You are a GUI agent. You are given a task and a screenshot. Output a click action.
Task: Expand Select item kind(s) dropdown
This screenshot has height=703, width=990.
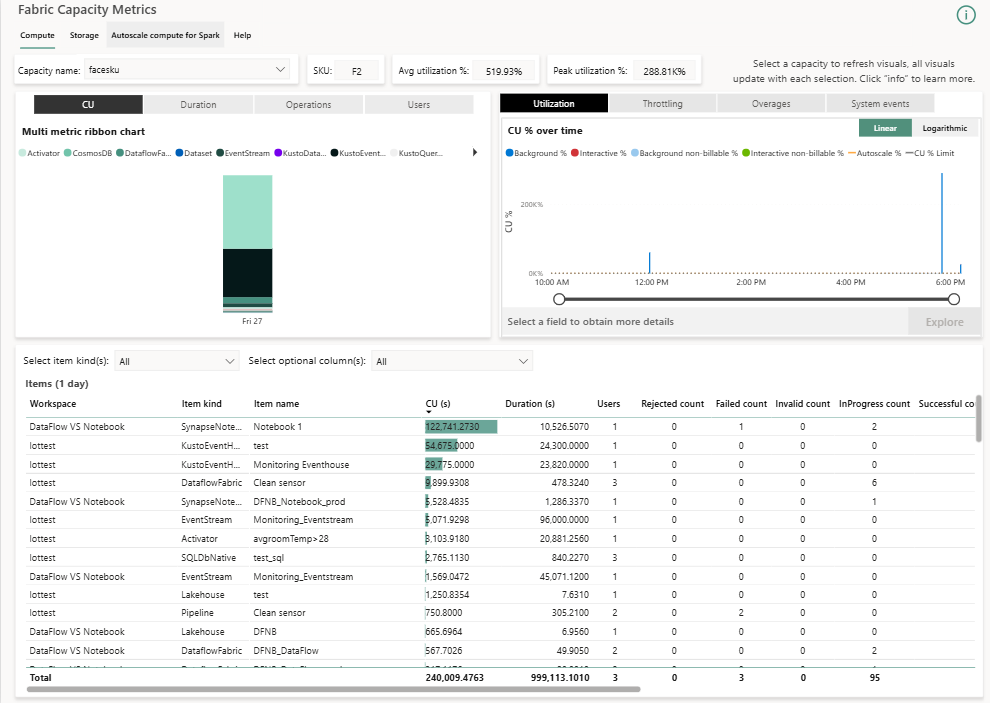pos(177,361)
